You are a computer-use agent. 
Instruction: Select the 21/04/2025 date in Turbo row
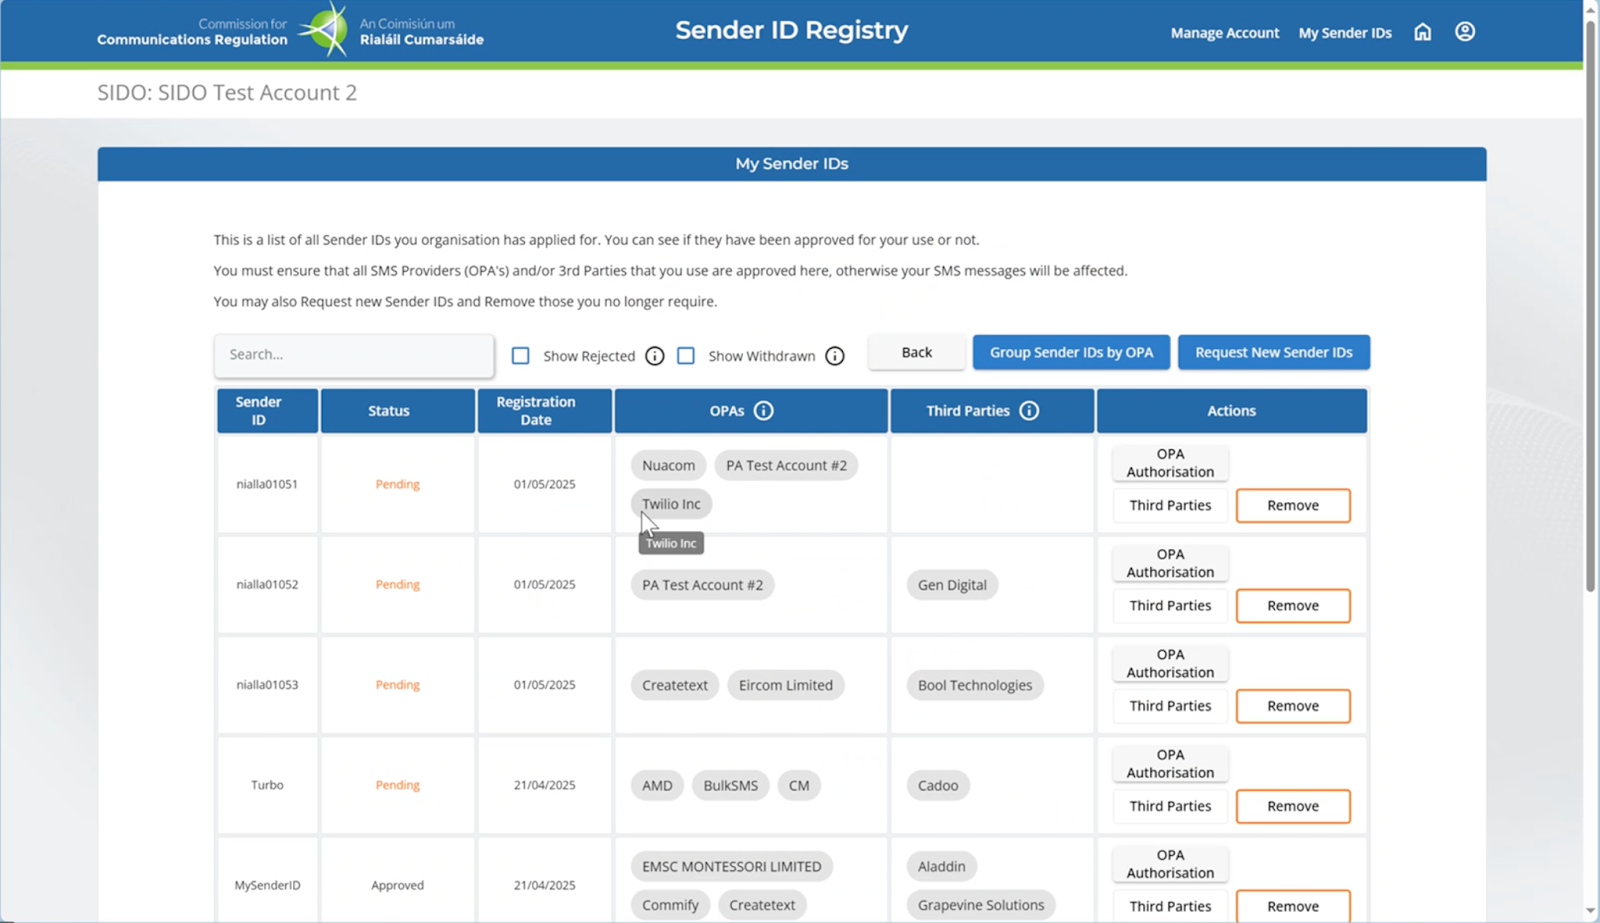point(545,785)
